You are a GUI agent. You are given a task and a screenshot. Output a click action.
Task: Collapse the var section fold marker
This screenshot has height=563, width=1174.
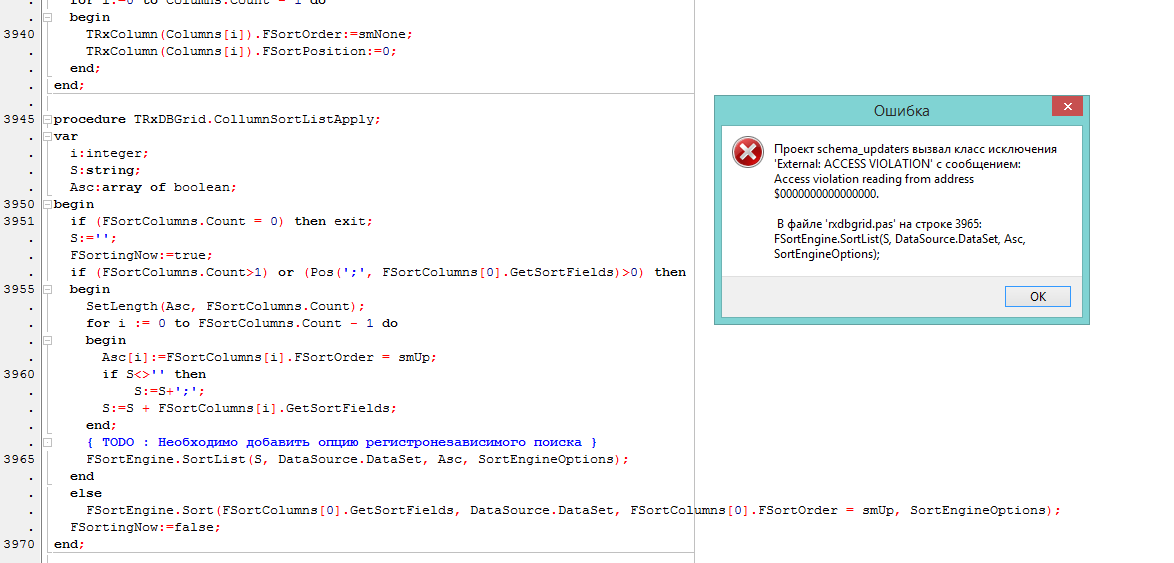click(x=46, y=136)
